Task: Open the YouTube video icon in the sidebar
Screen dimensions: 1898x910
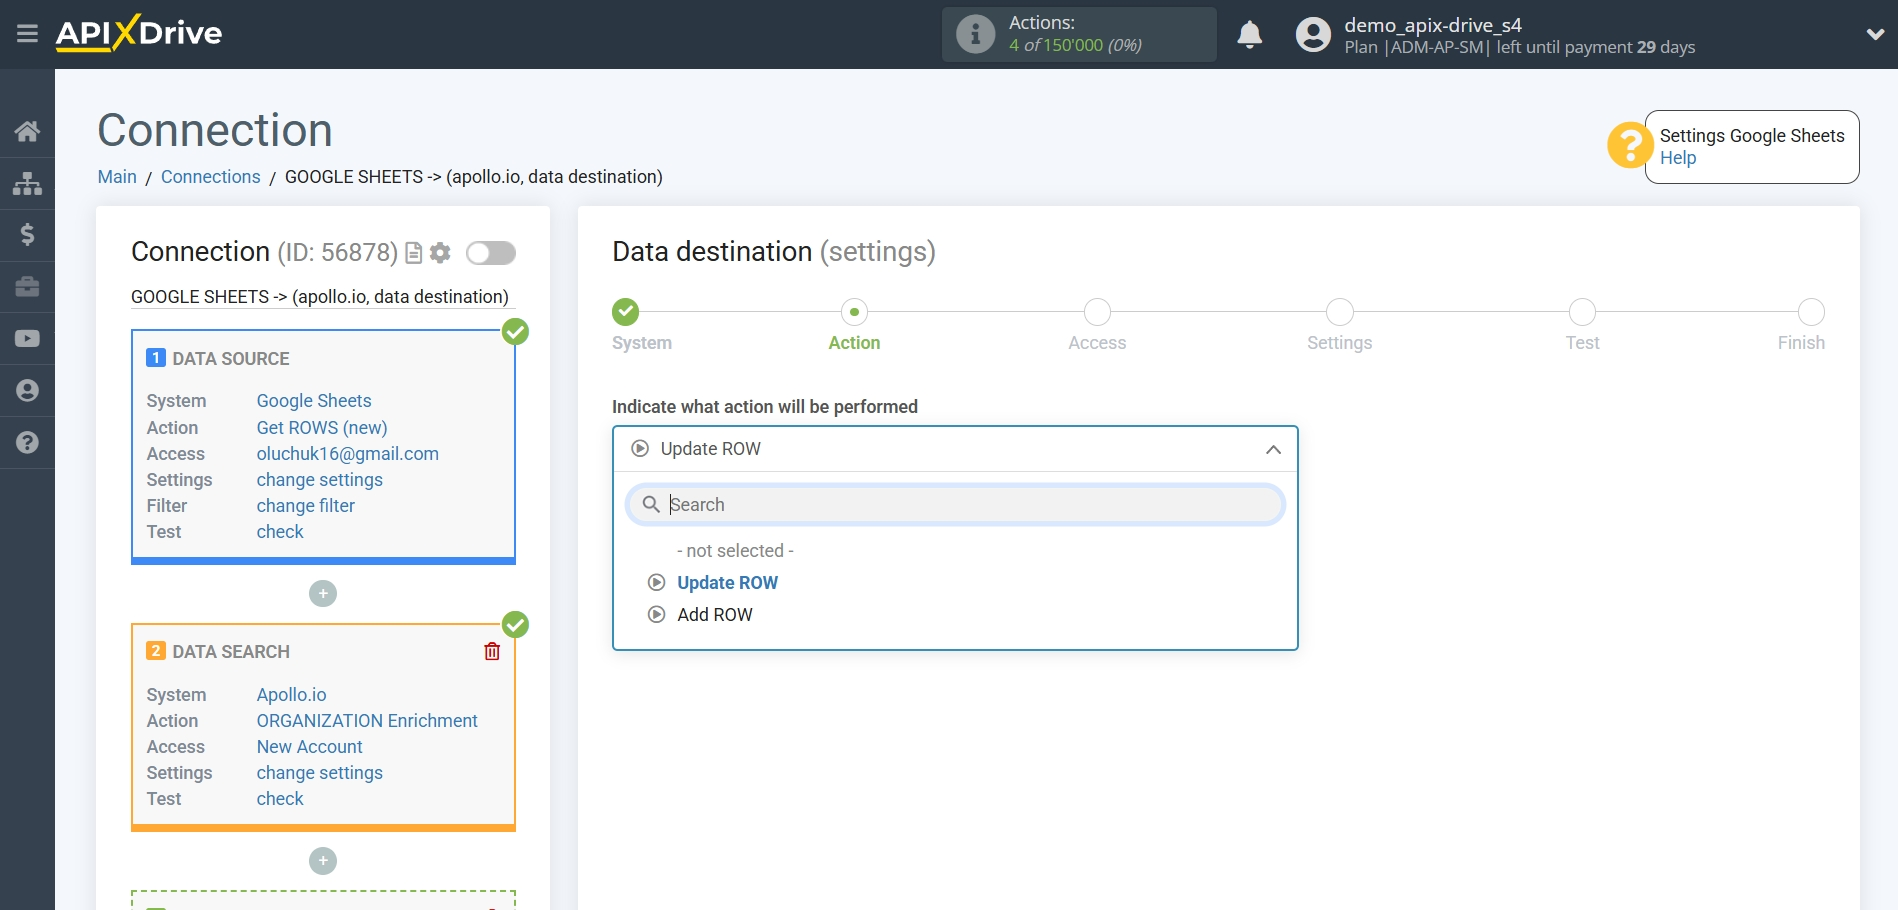Action: 27,339
